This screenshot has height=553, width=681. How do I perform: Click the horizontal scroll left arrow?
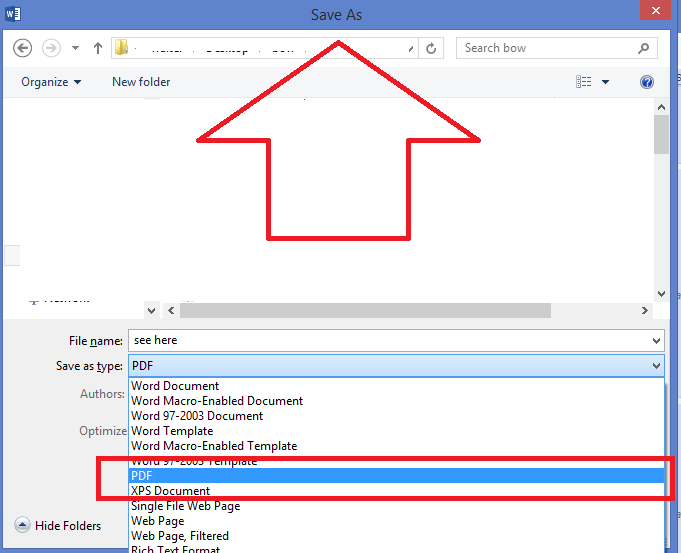coord(171,310)
